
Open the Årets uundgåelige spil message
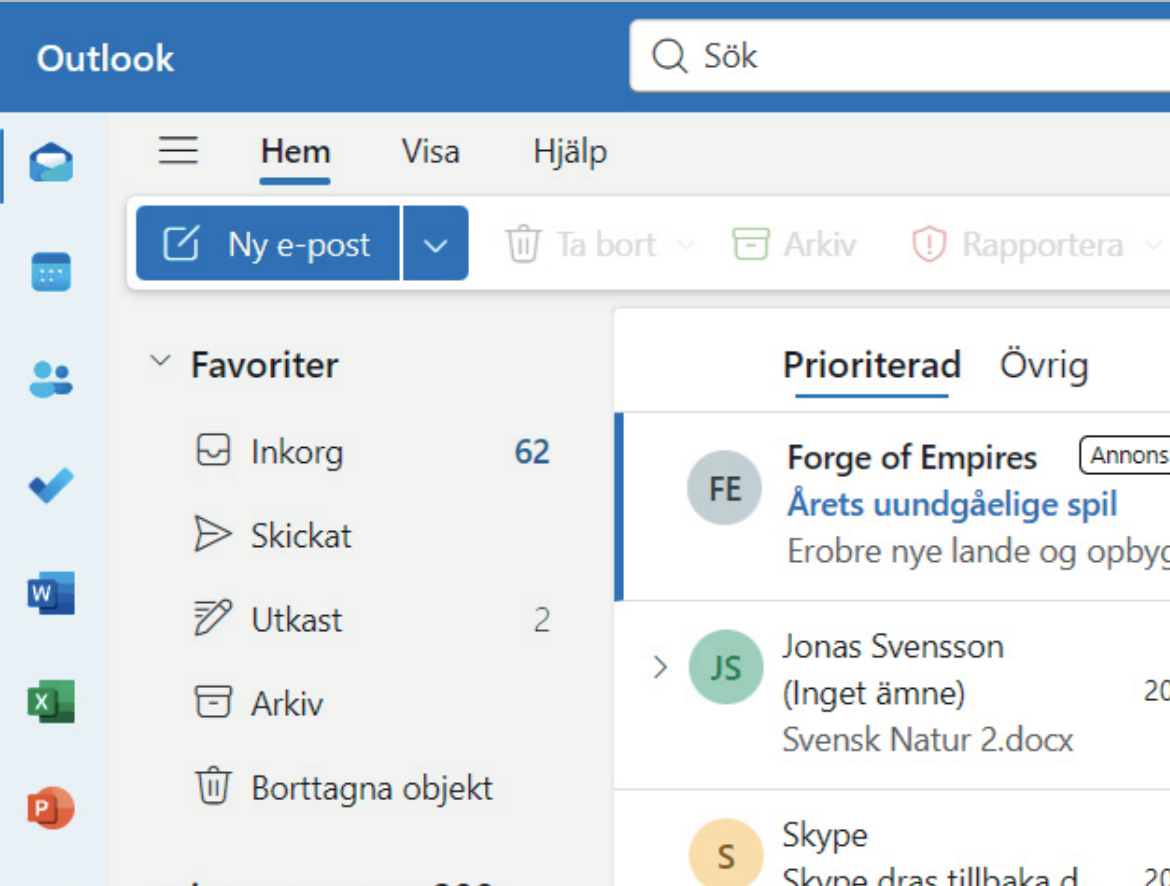(951, 505)
